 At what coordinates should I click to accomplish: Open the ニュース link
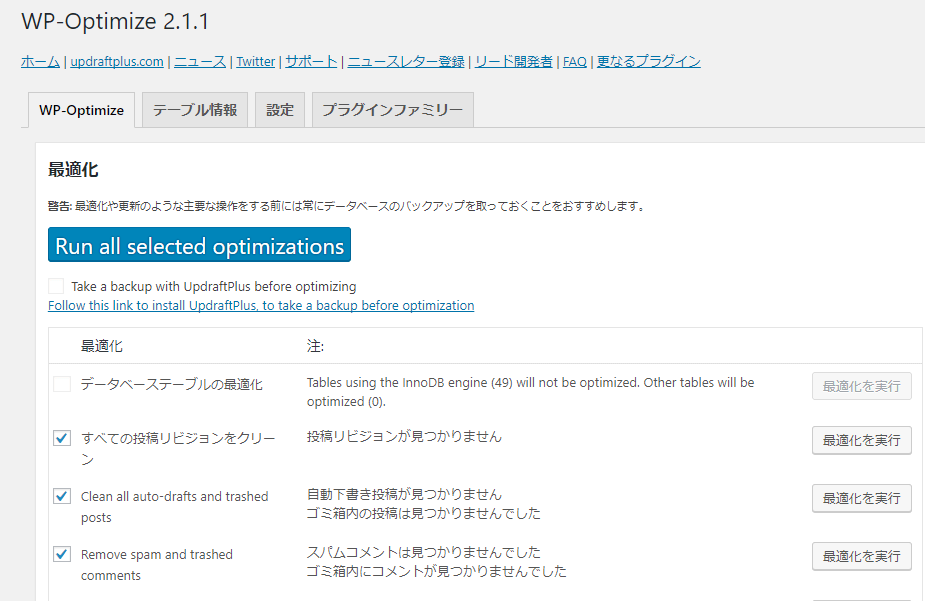tap(200, 61)
